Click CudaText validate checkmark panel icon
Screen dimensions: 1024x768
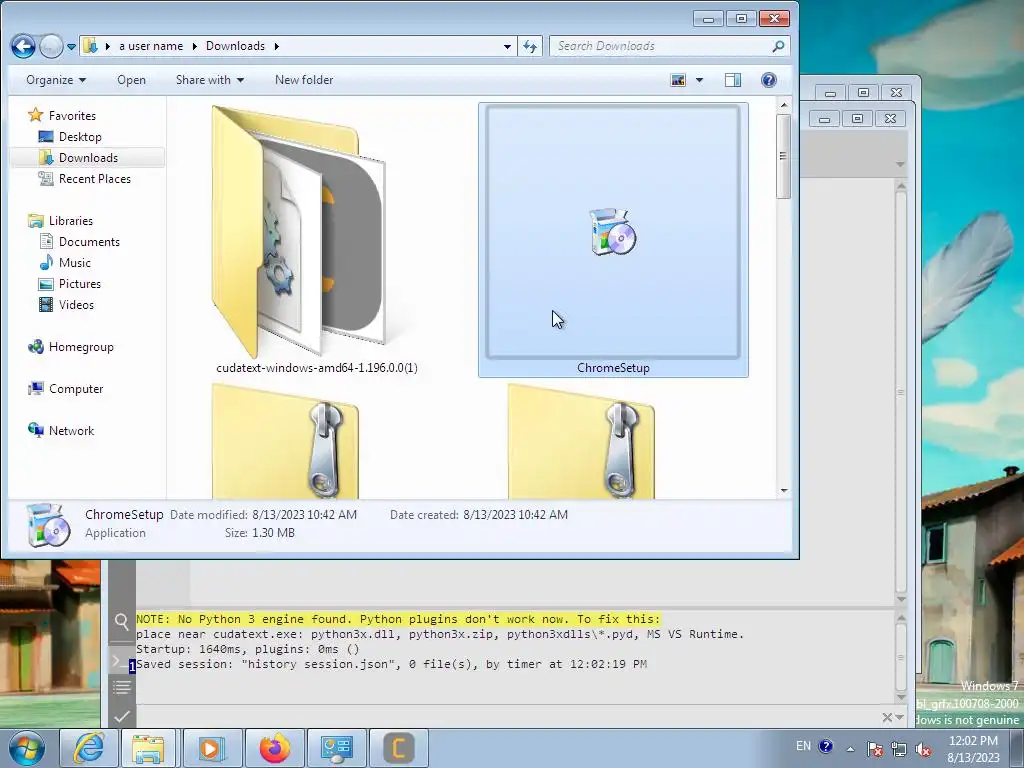121,716
